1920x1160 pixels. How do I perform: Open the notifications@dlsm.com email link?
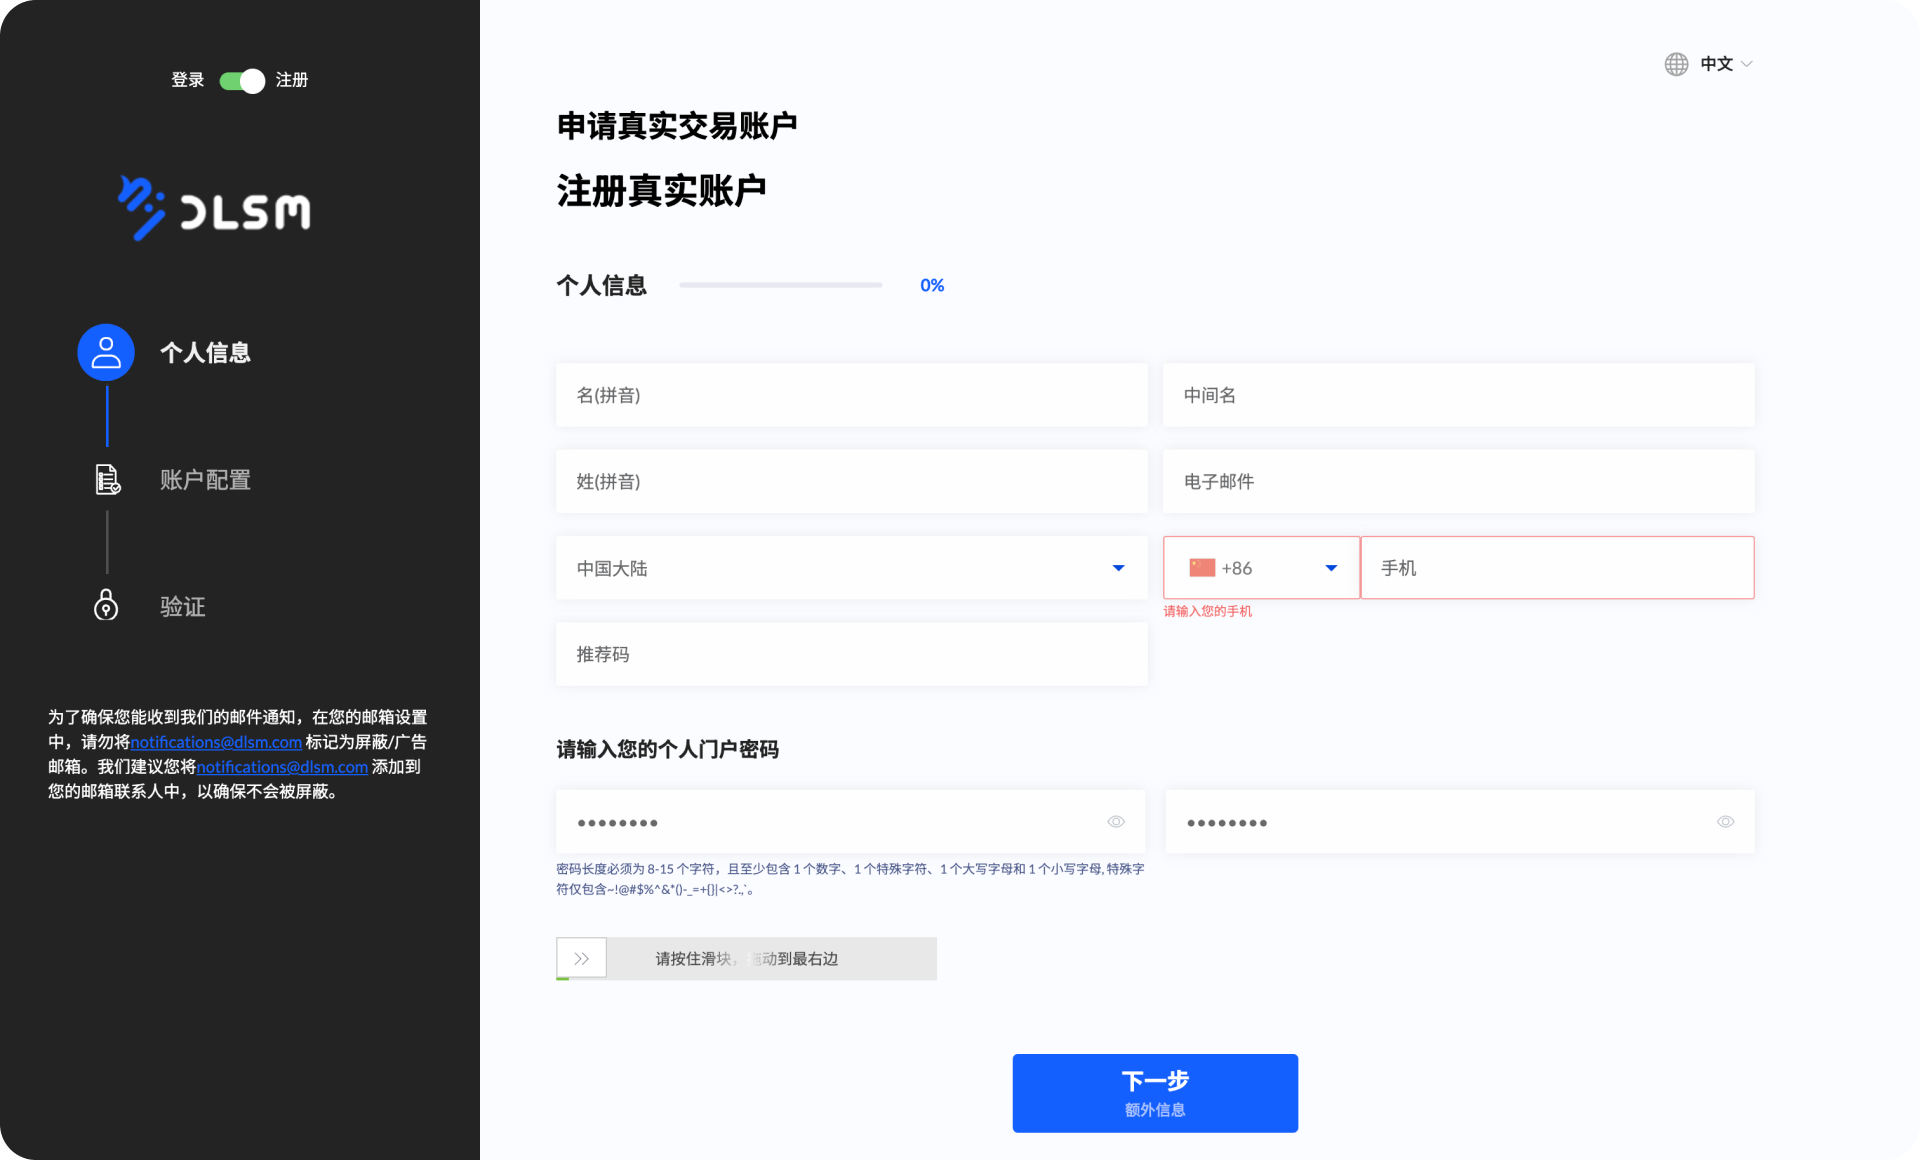point(216,742)
